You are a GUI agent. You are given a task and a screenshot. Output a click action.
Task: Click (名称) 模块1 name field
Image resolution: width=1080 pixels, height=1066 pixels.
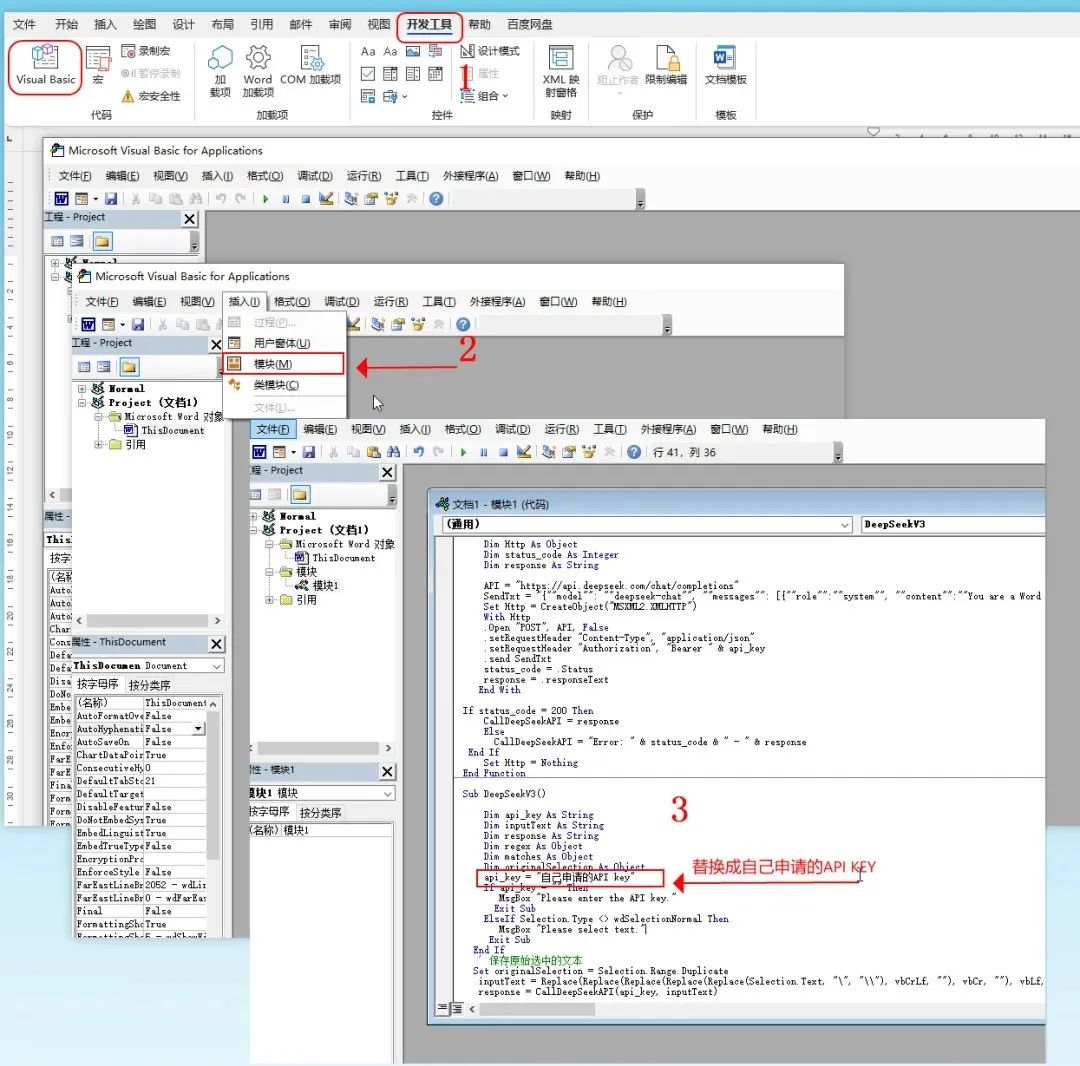[x=322, y=830]
